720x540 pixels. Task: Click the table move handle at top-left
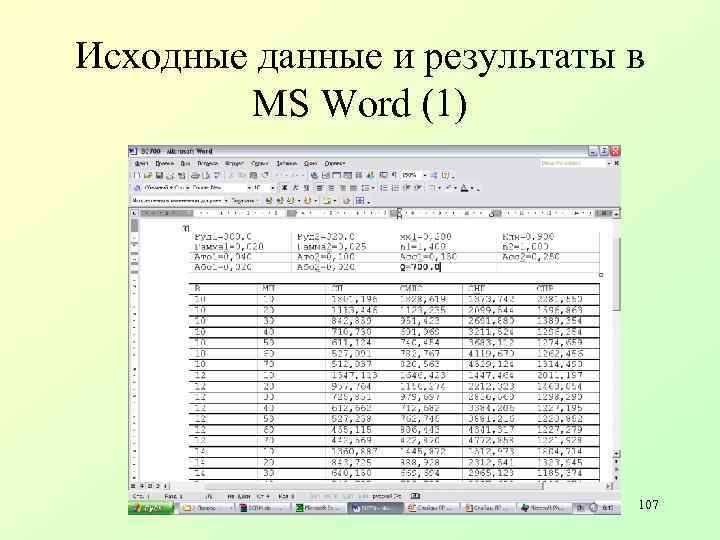pos(186,228)
